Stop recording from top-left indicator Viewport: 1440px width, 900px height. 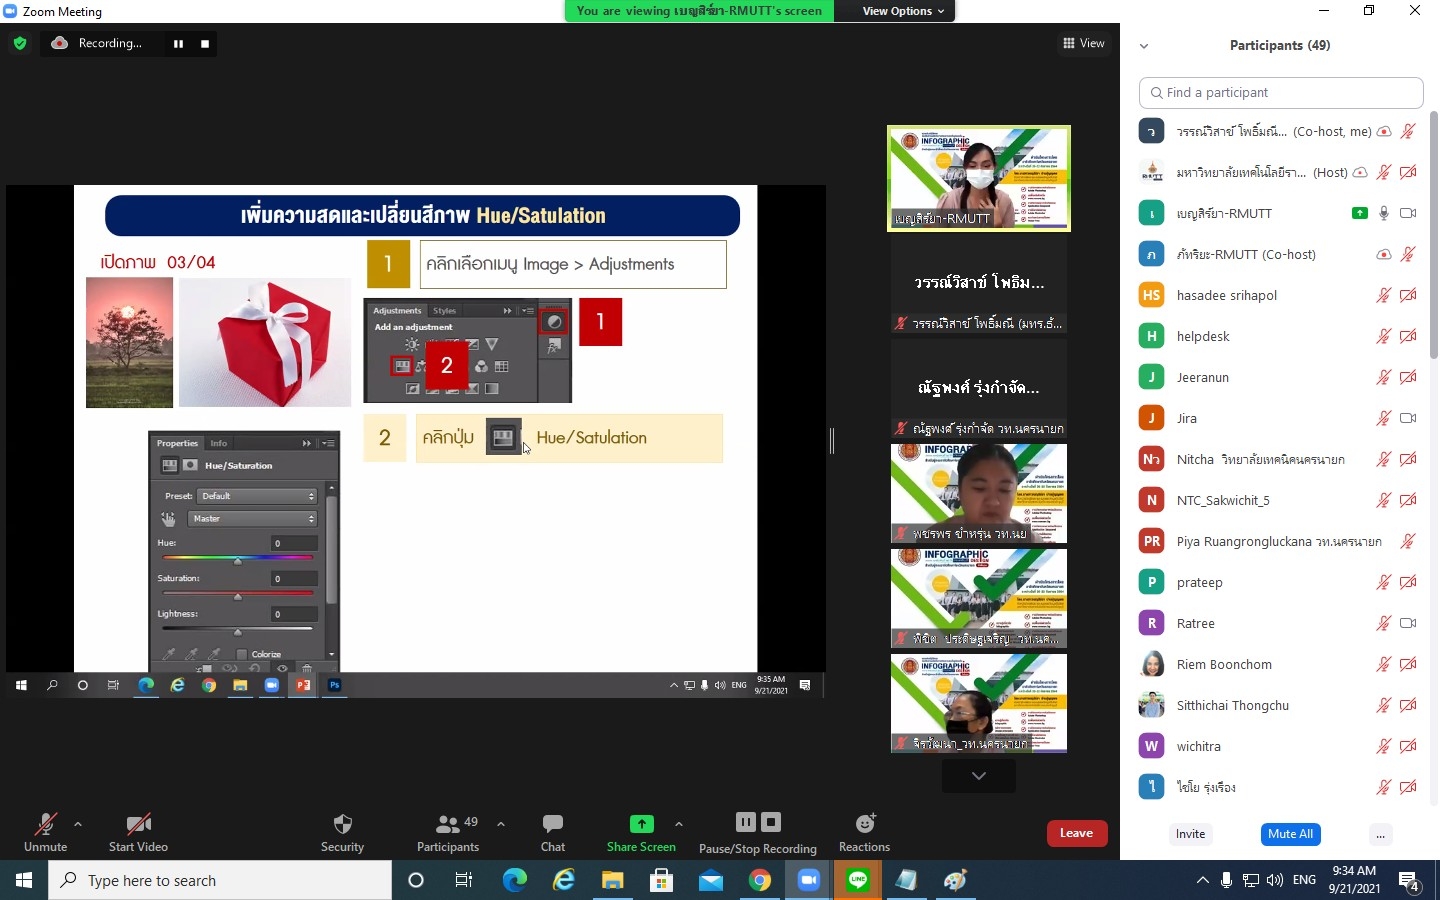coord(205,43)
